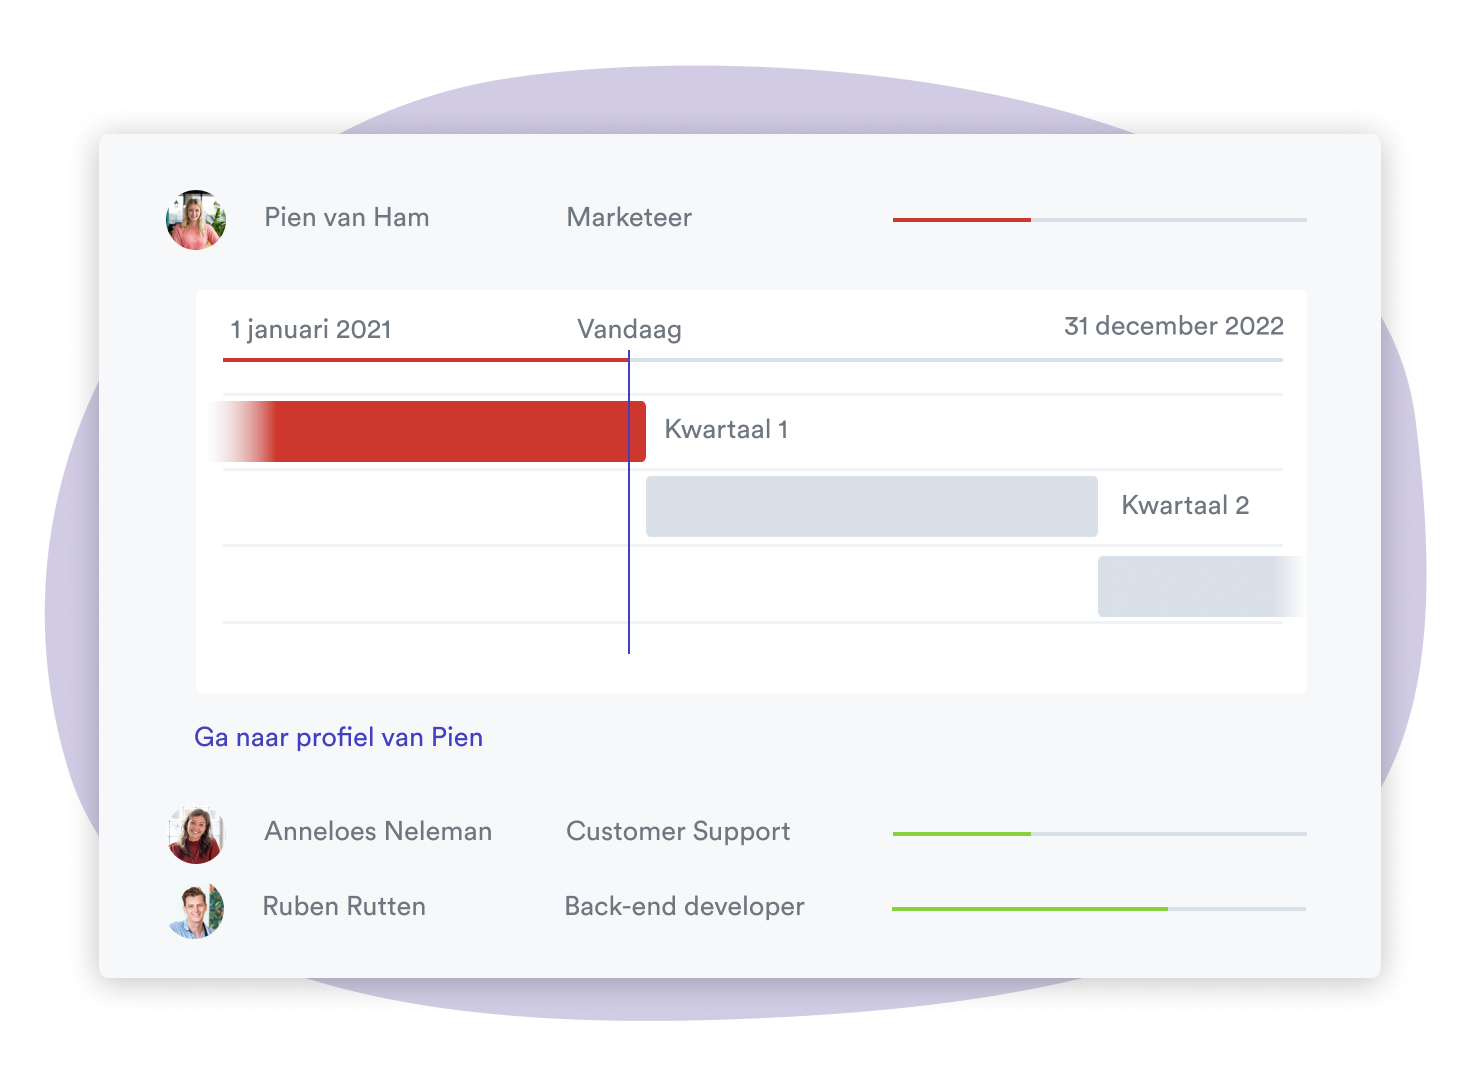Click the Customer Support role label
The width and height of the screenshot is (1464, 1080).
point(678,832)
